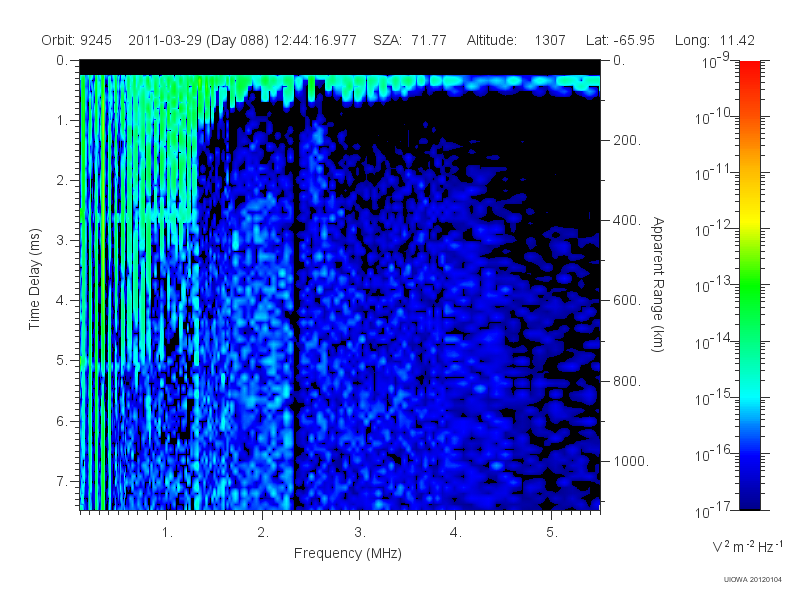Click the 400. apparent range tick label
800x600 pixels.
[627, 220]
